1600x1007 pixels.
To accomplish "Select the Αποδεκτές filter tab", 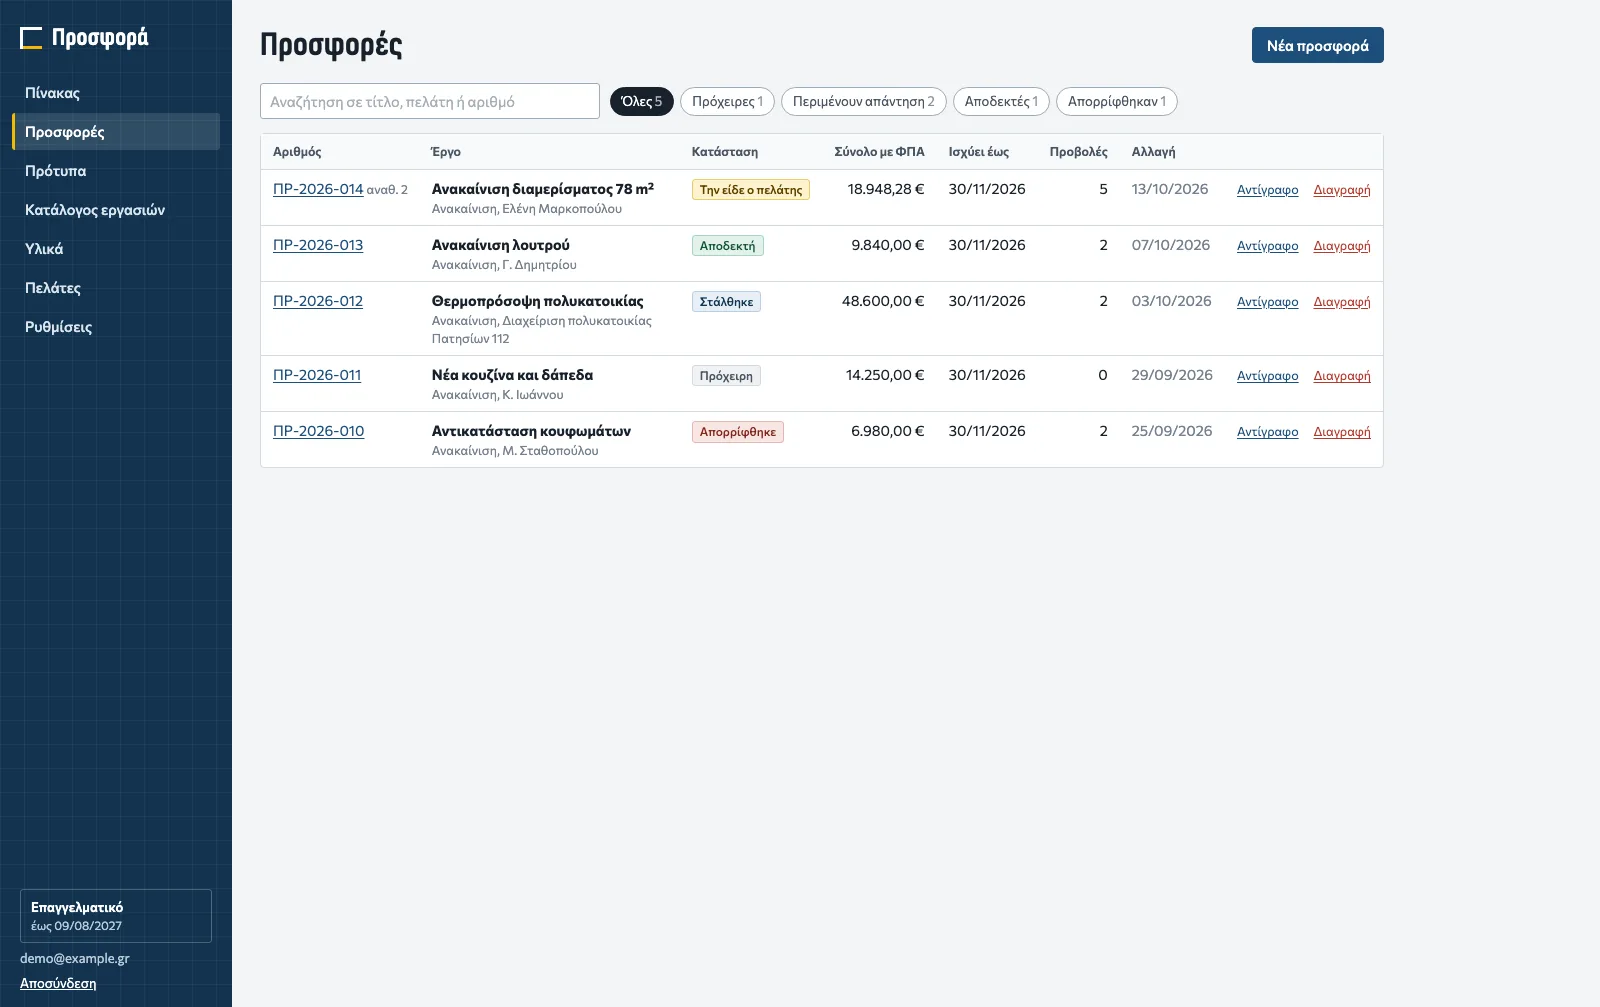I will 1001,101.
